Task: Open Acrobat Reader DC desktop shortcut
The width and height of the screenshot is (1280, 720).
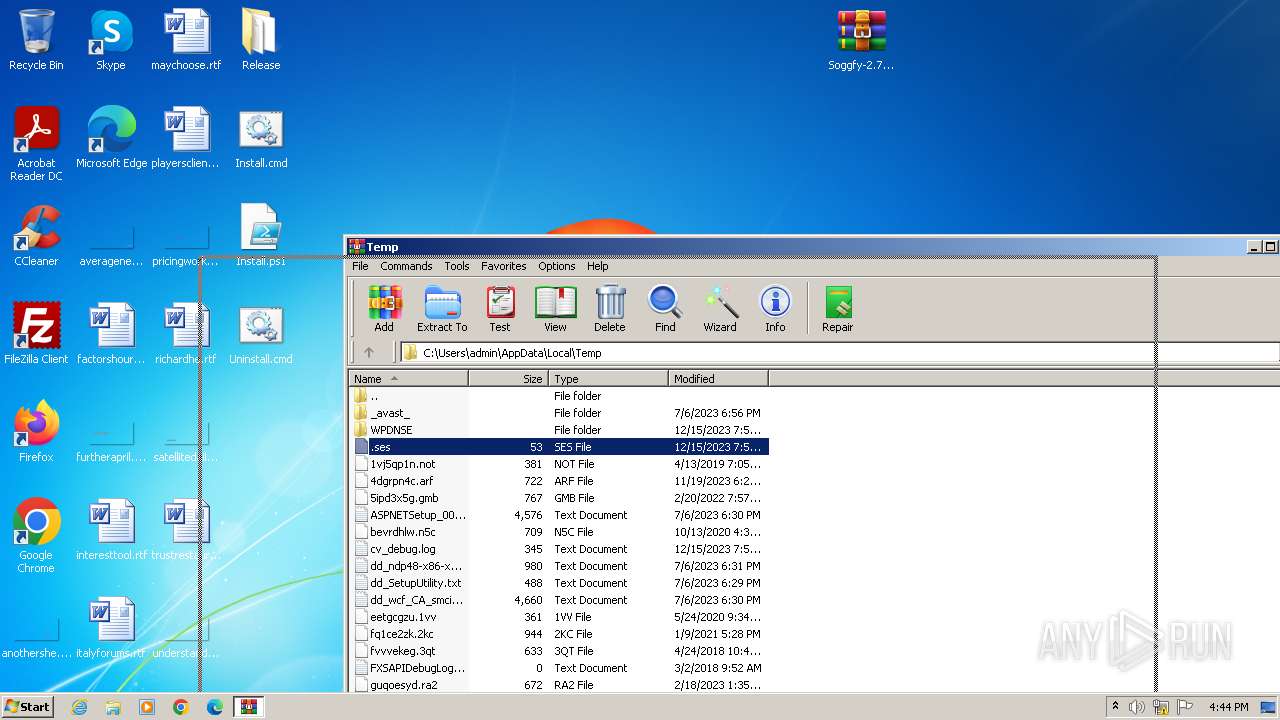Action: [36, 144]
